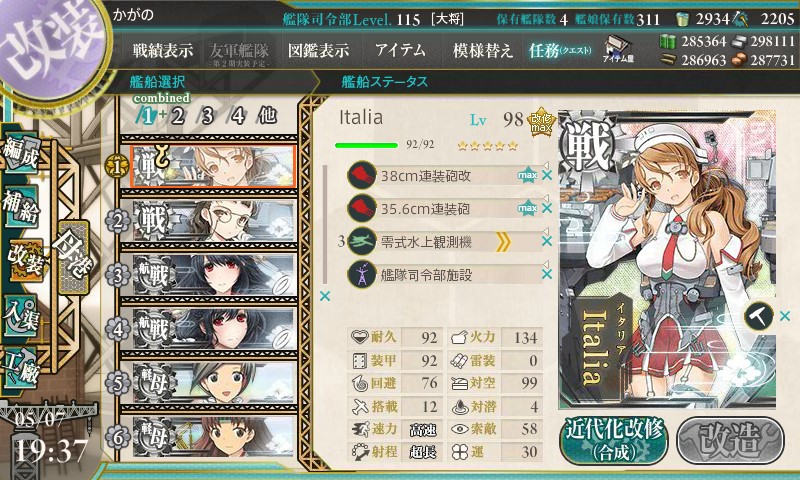
Task: Click the 38cm連装砲改 red gun icon
Action: [362, 175]
